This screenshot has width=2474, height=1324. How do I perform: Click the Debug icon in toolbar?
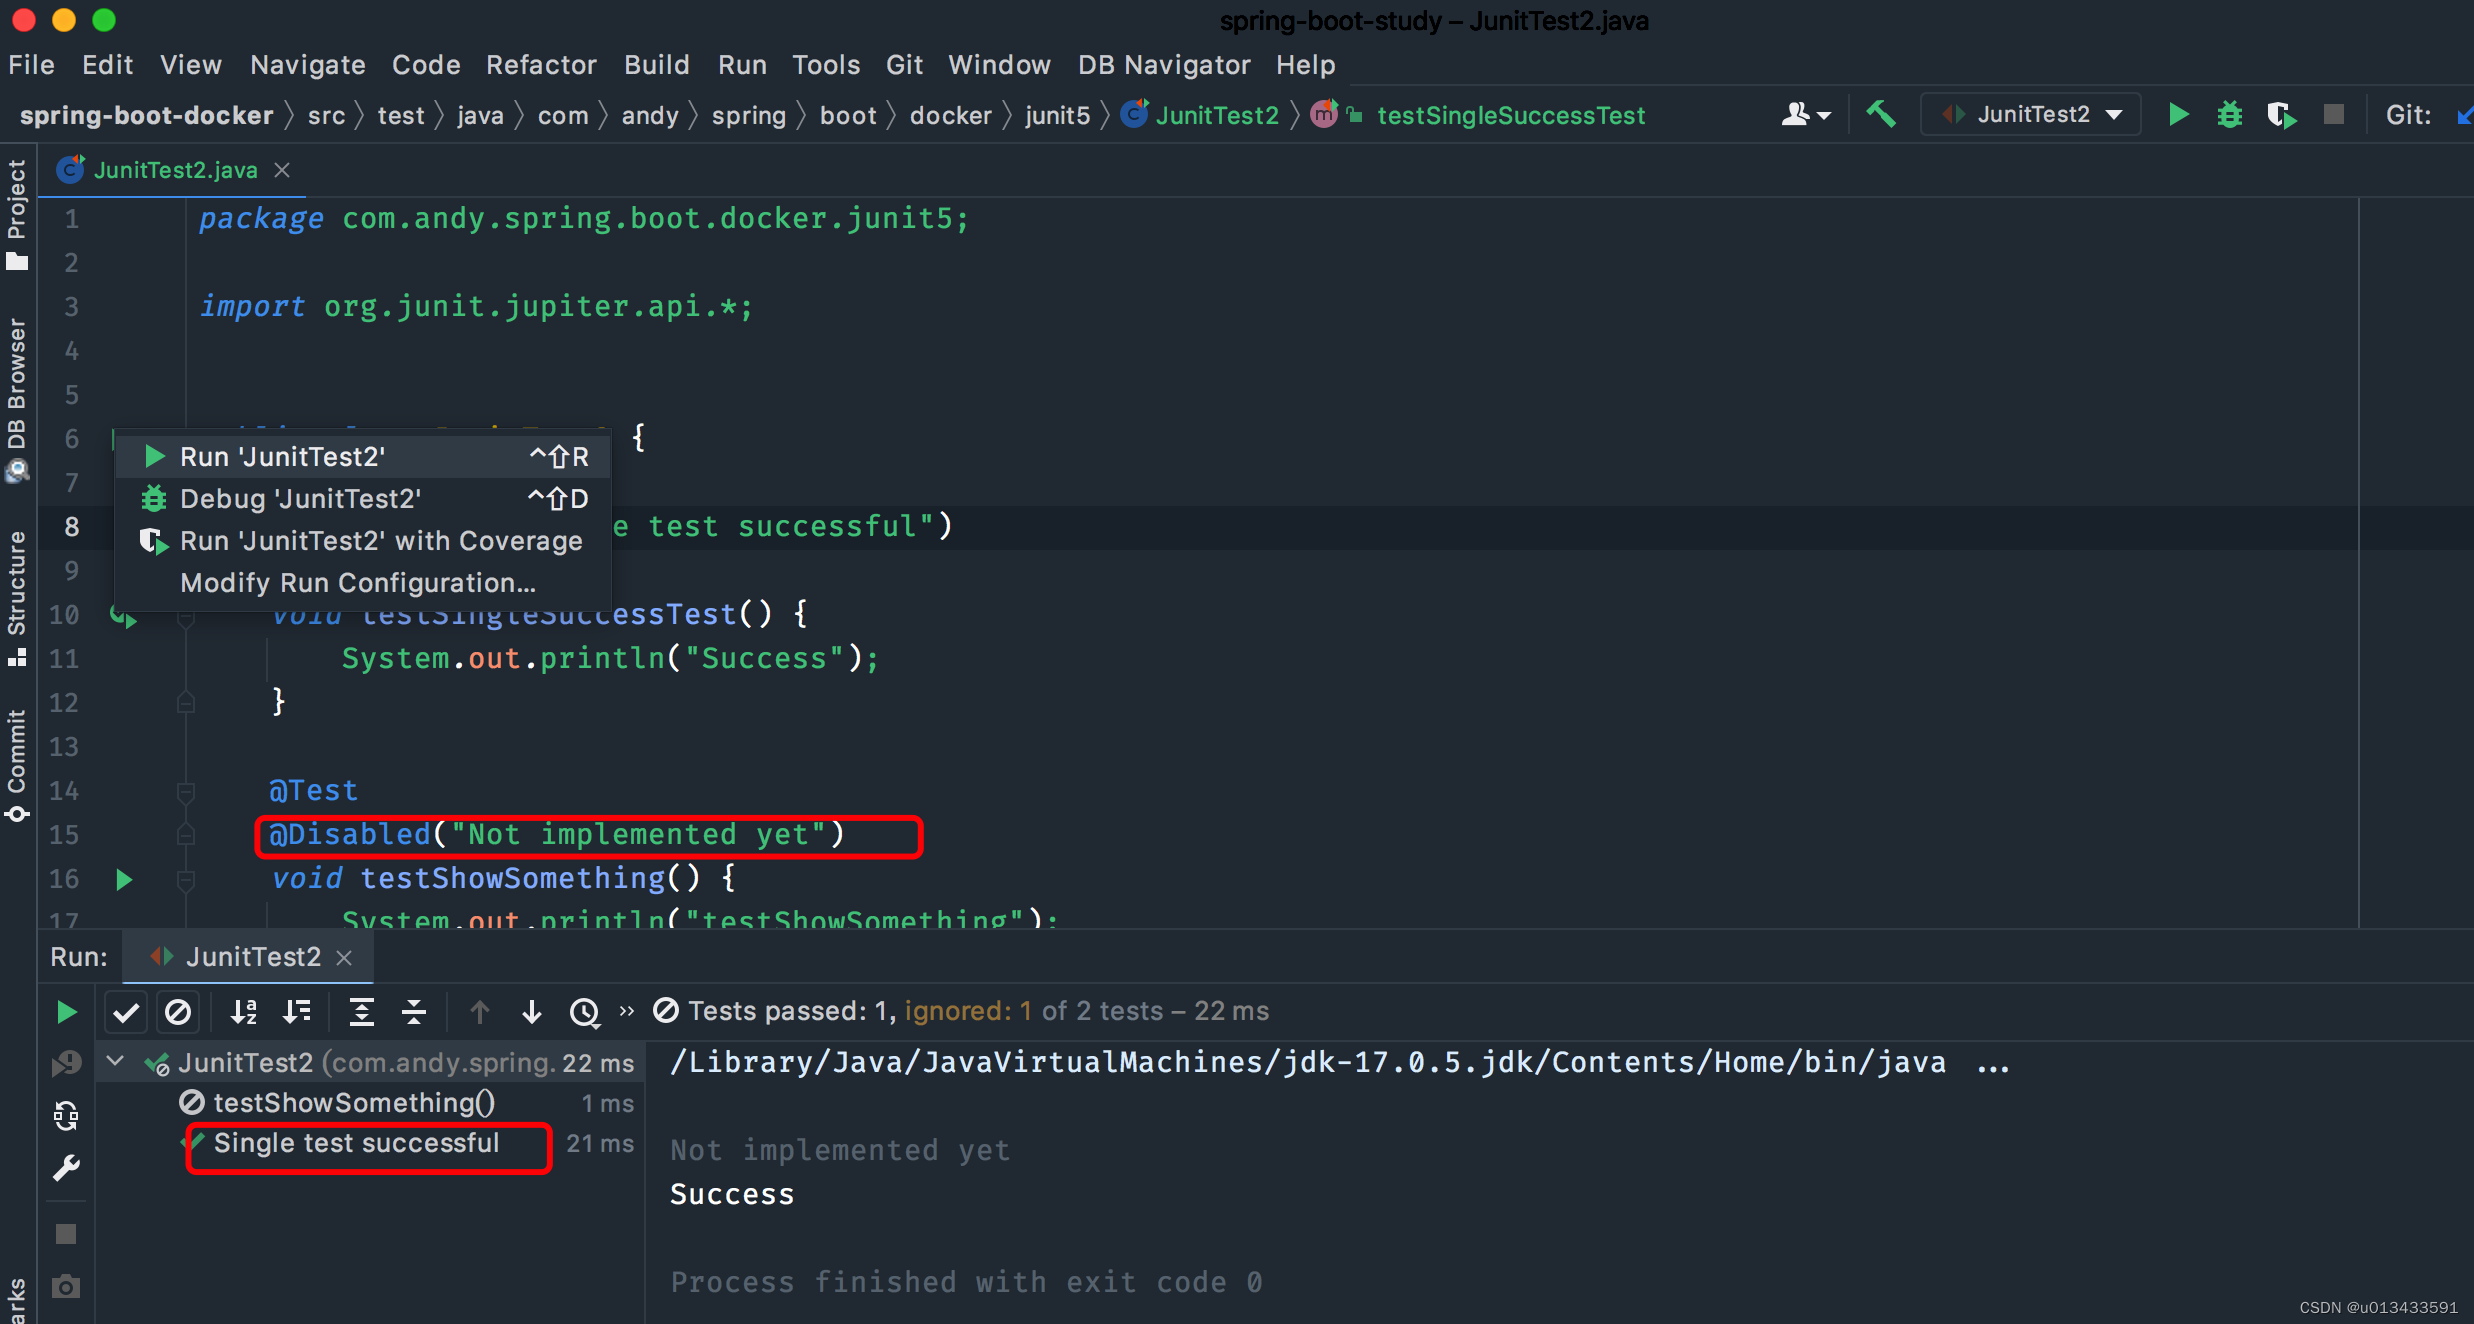click(2230, 115)
